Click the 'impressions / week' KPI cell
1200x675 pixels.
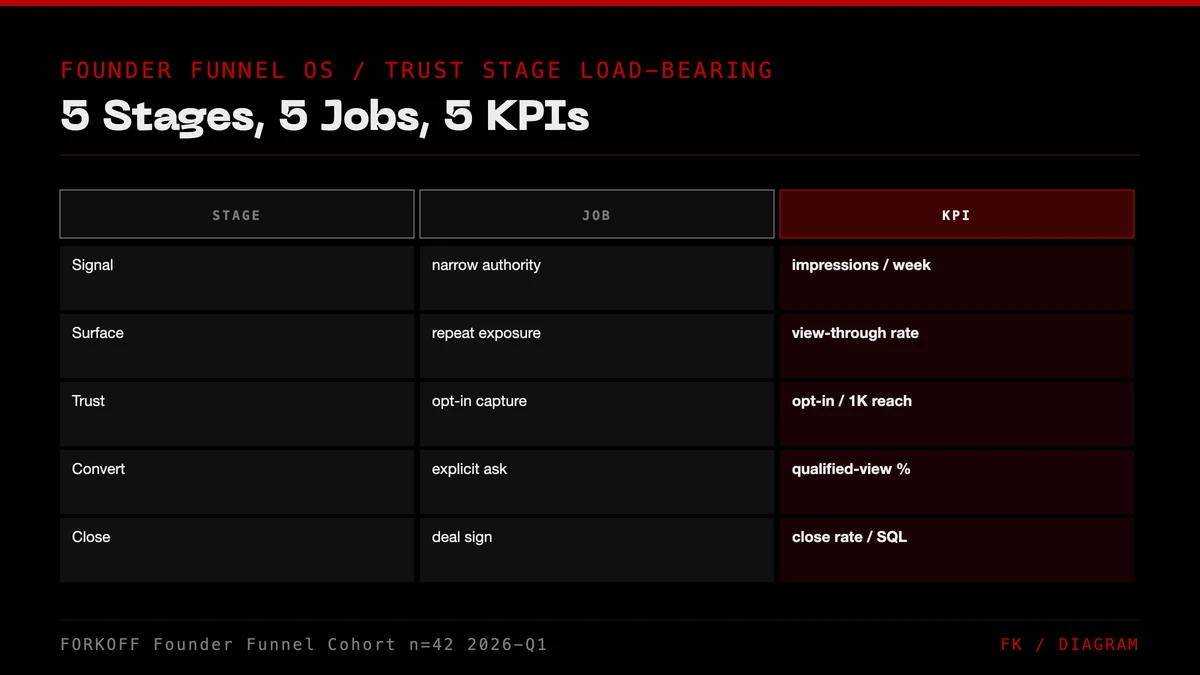(x=957, y=278)
